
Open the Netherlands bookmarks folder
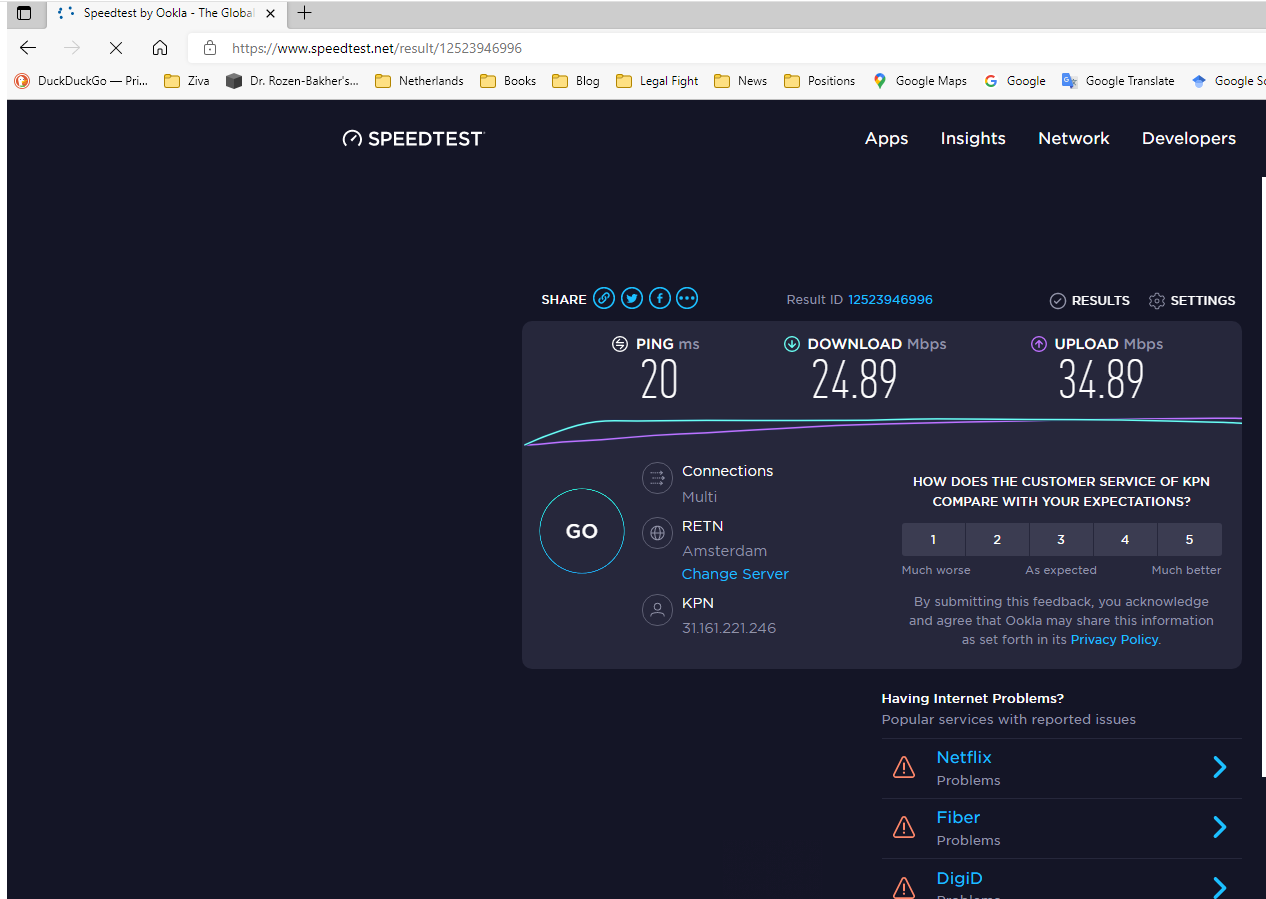[x=419, y=81]
